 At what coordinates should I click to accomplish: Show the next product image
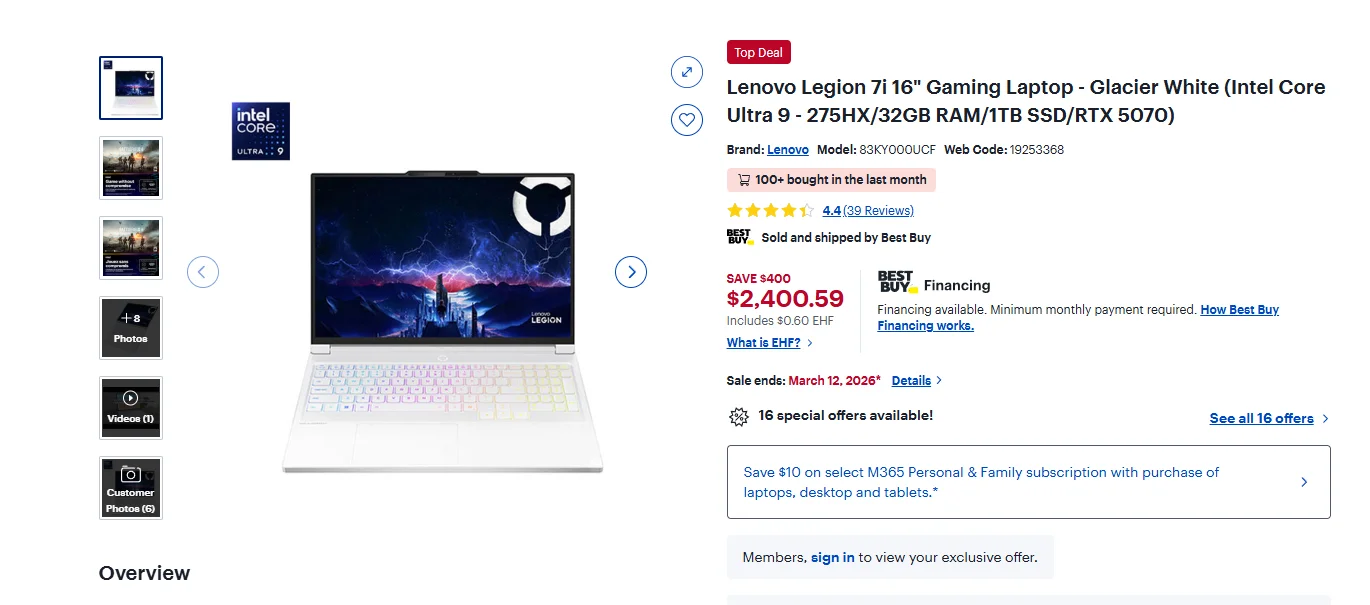630,271
